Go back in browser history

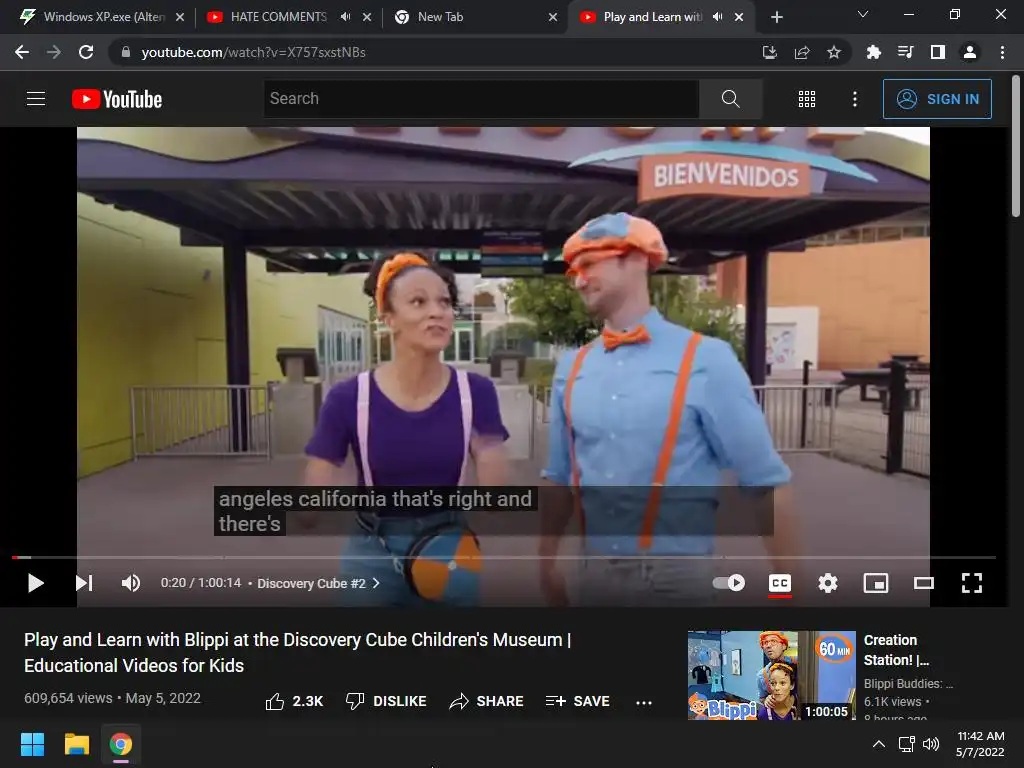click(22, 52)
